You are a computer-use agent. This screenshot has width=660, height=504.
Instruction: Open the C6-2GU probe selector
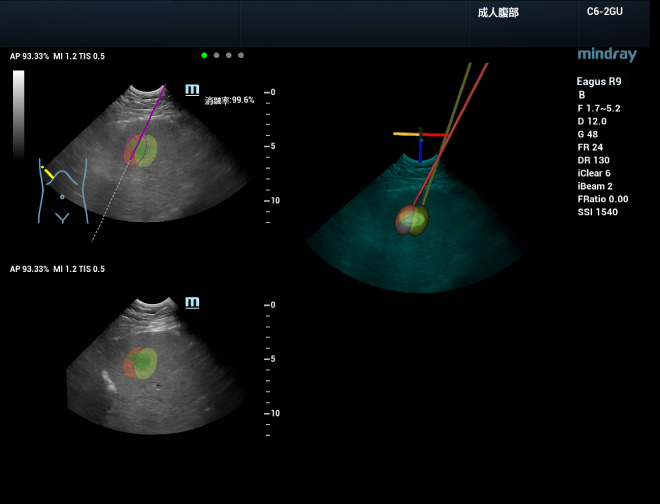606,13
